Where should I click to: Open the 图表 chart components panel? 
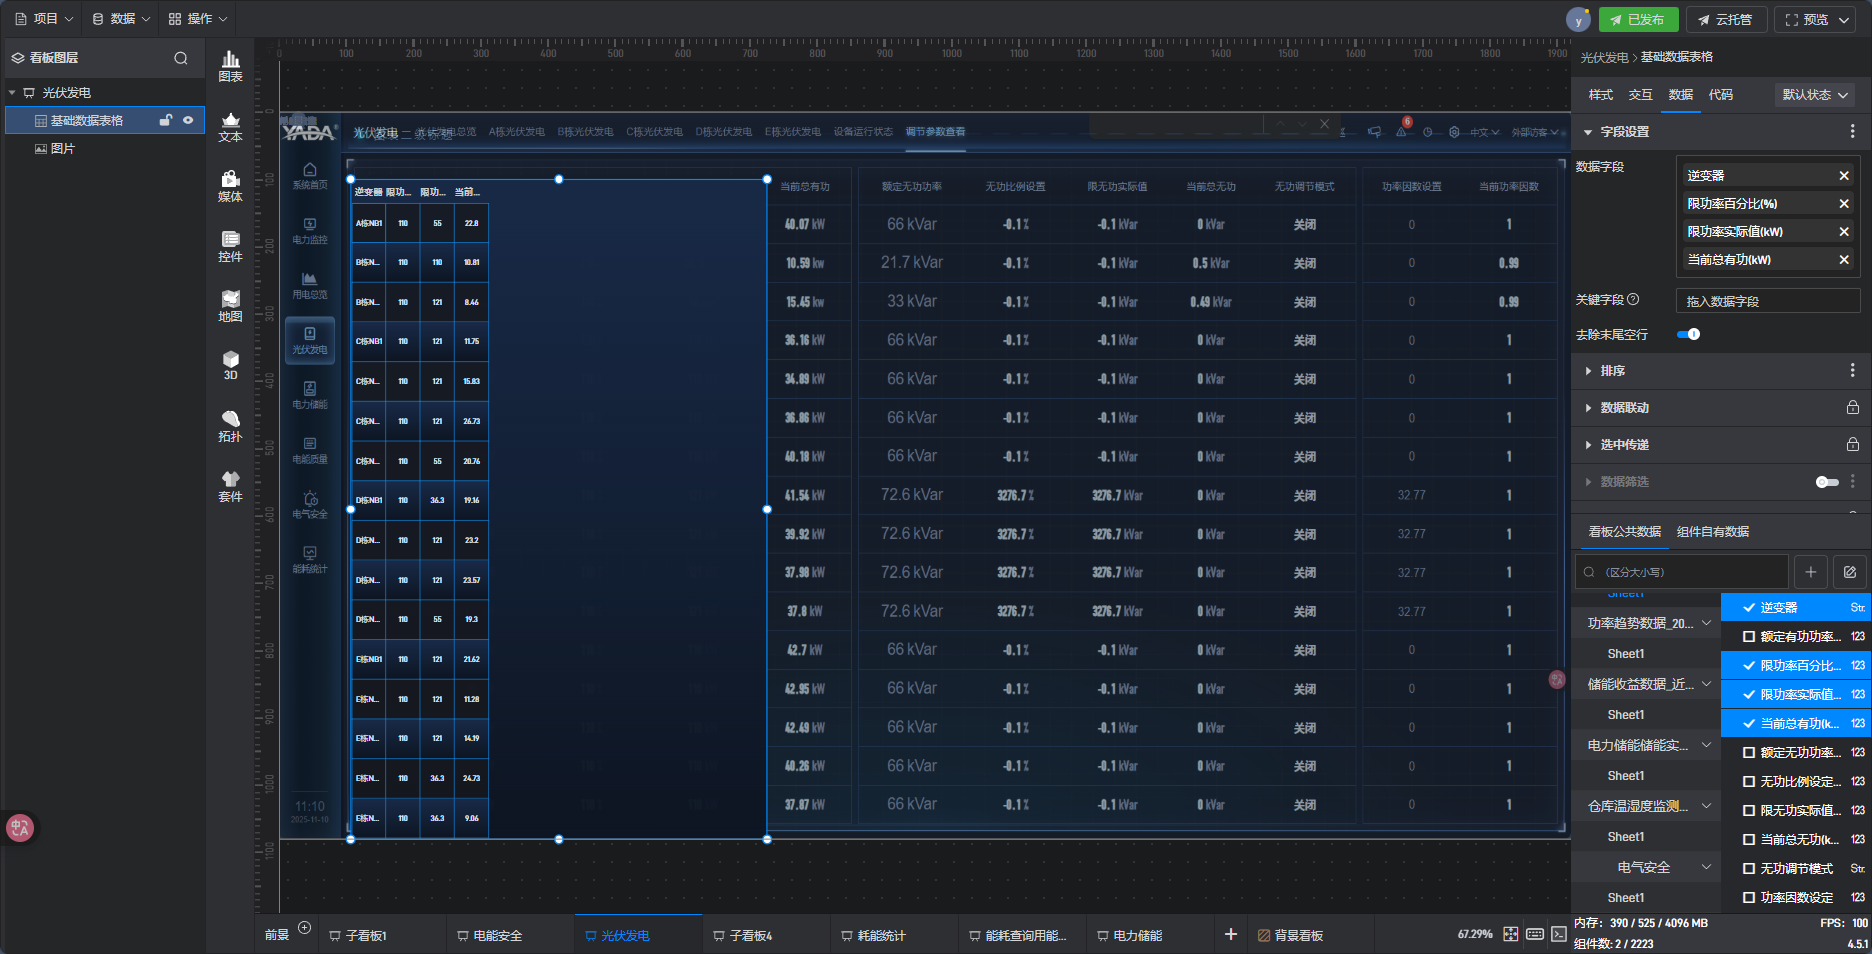(230, 66)
